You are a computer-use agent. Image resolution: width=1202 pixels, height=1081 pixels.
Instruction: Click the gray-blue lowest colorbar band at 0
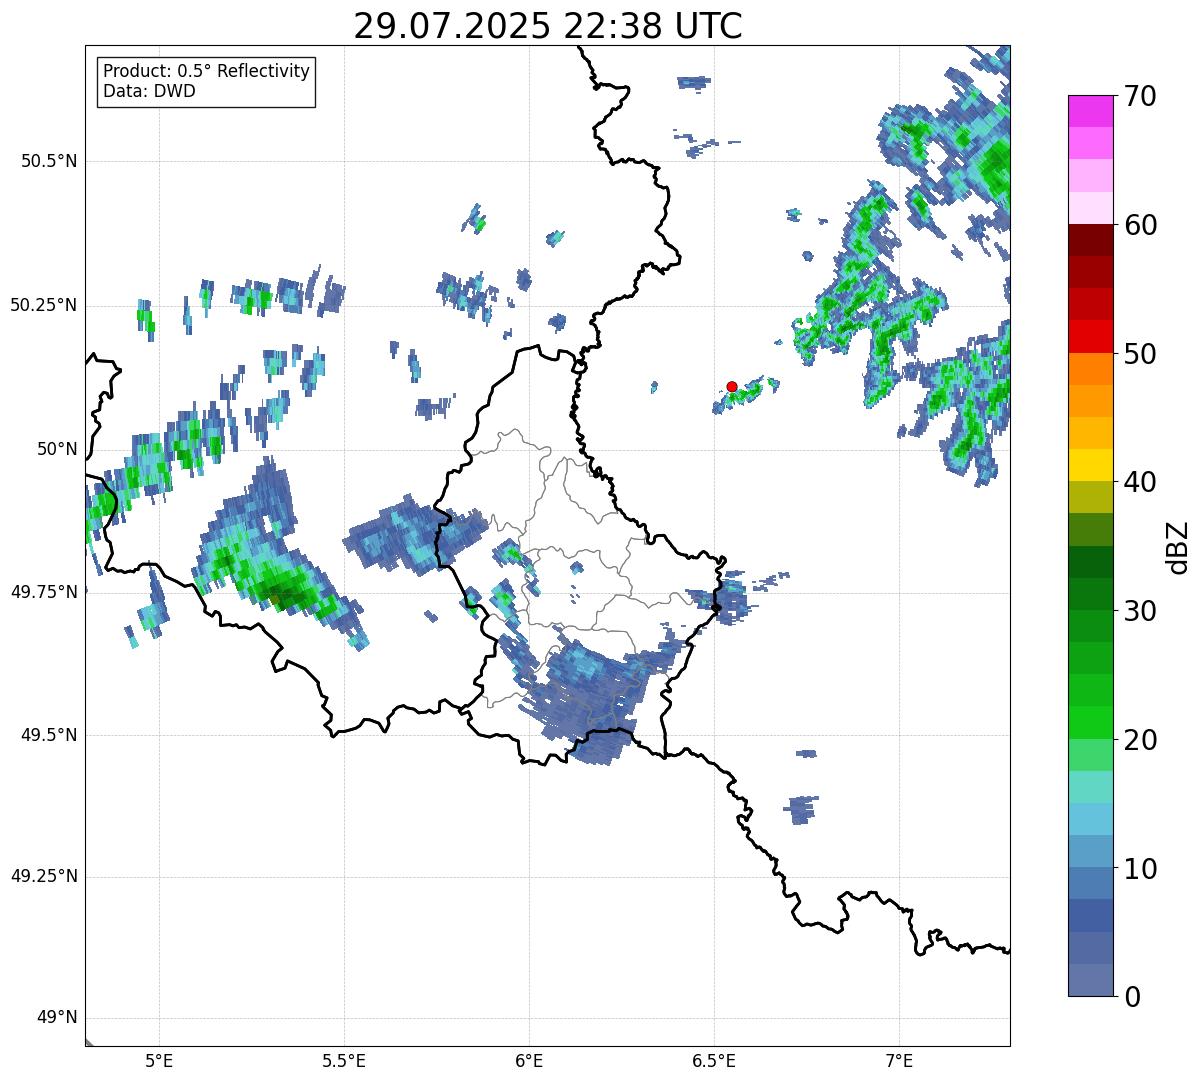(x=1090, y=980)
